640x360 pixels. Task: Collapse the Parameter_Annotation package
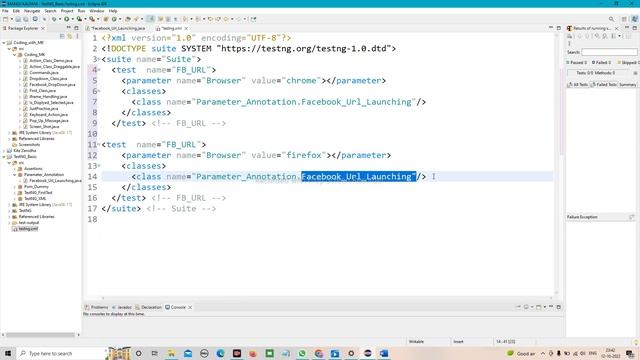15,175
